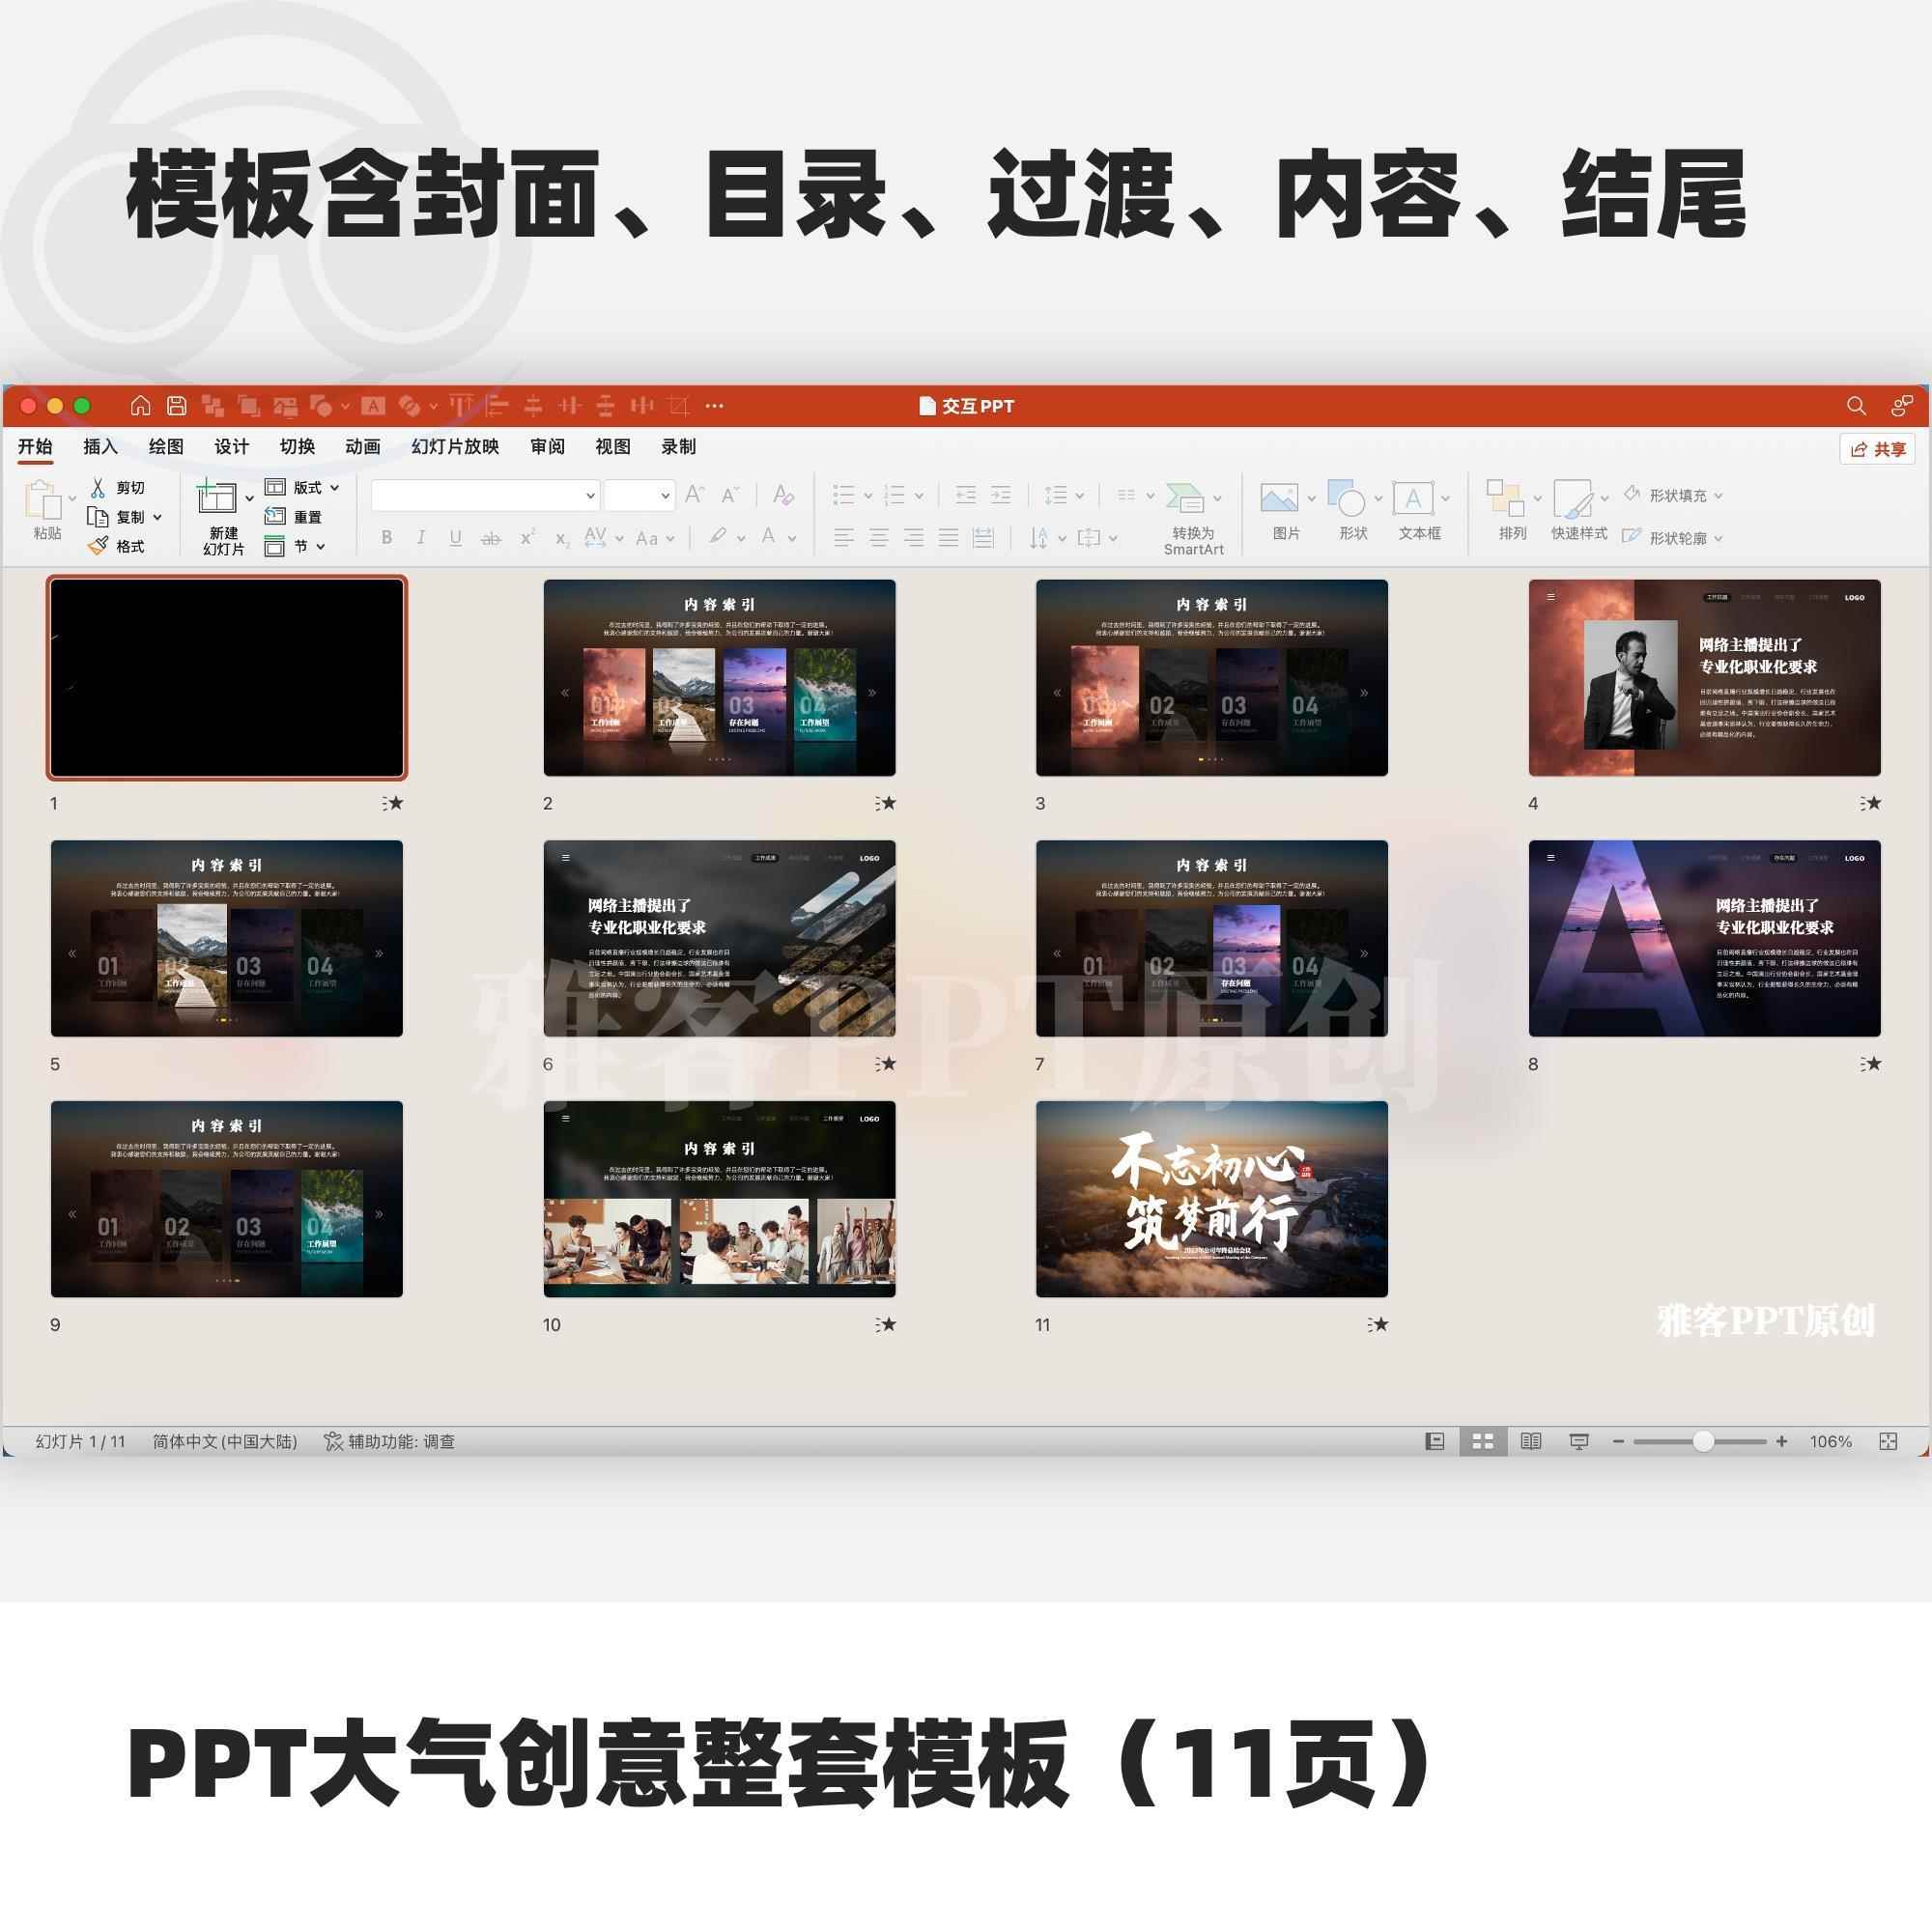Open the quick access more options (…)

pyautogui.click(x=714, y=406)
